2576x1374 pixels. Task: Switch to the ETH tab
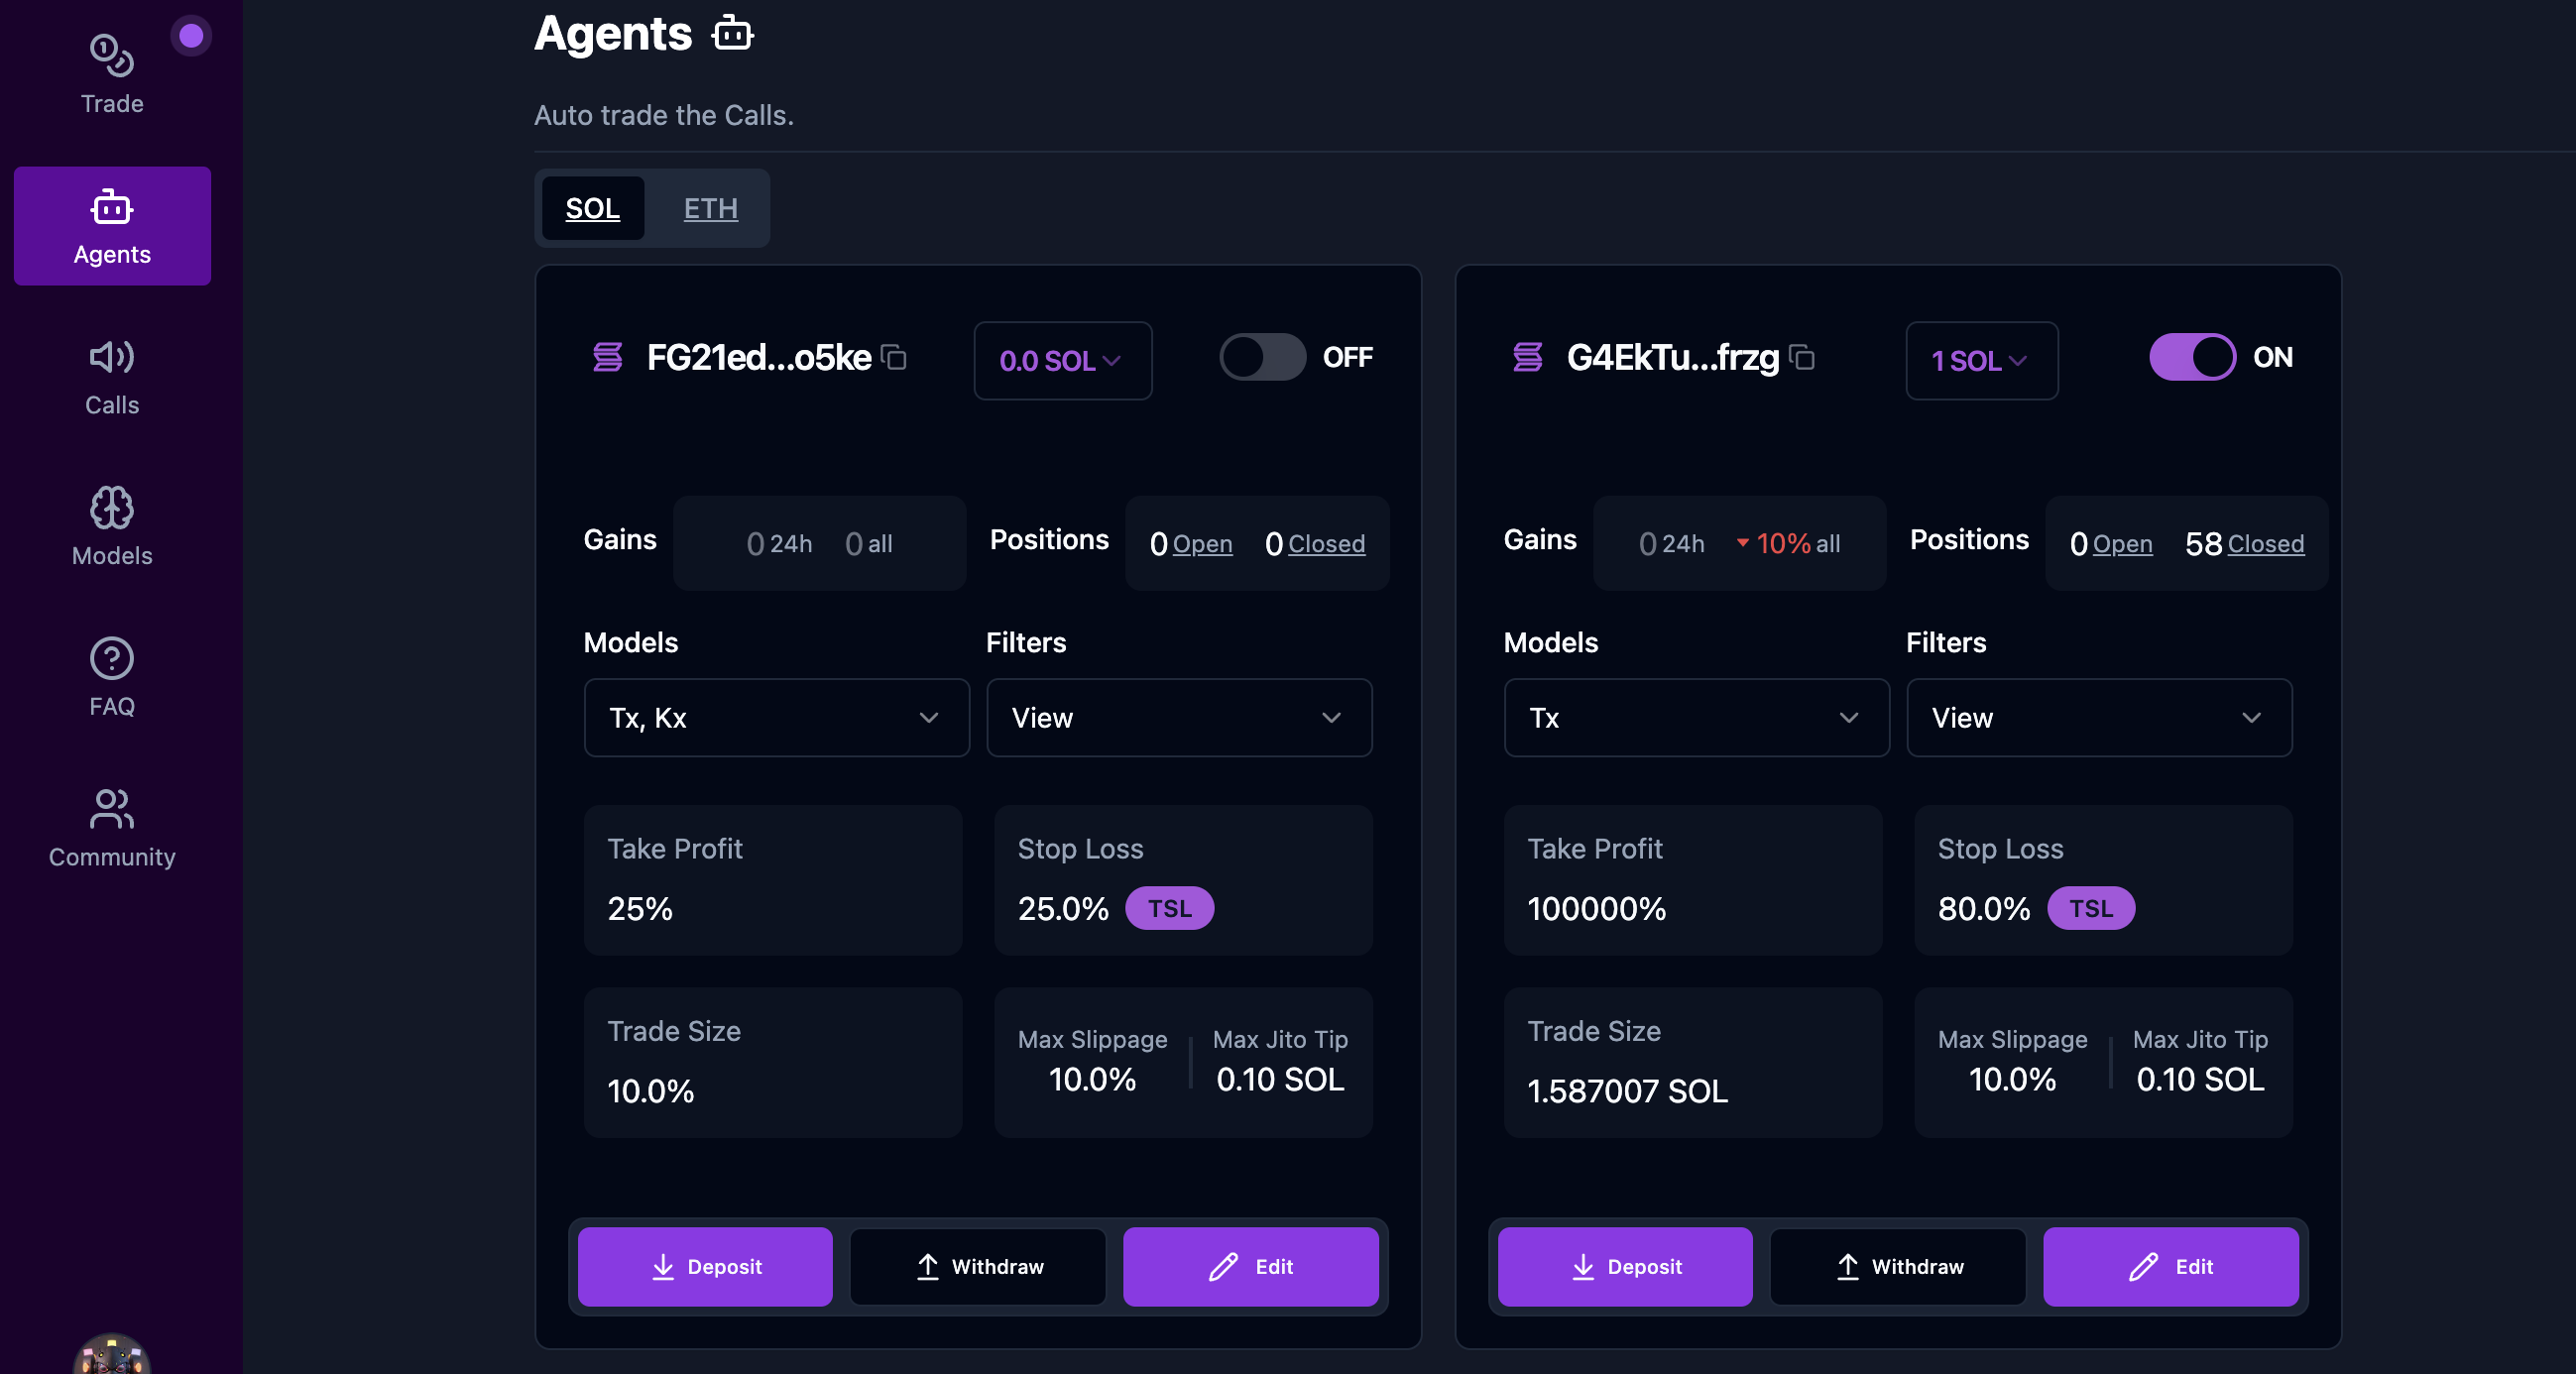click(710, 208)
